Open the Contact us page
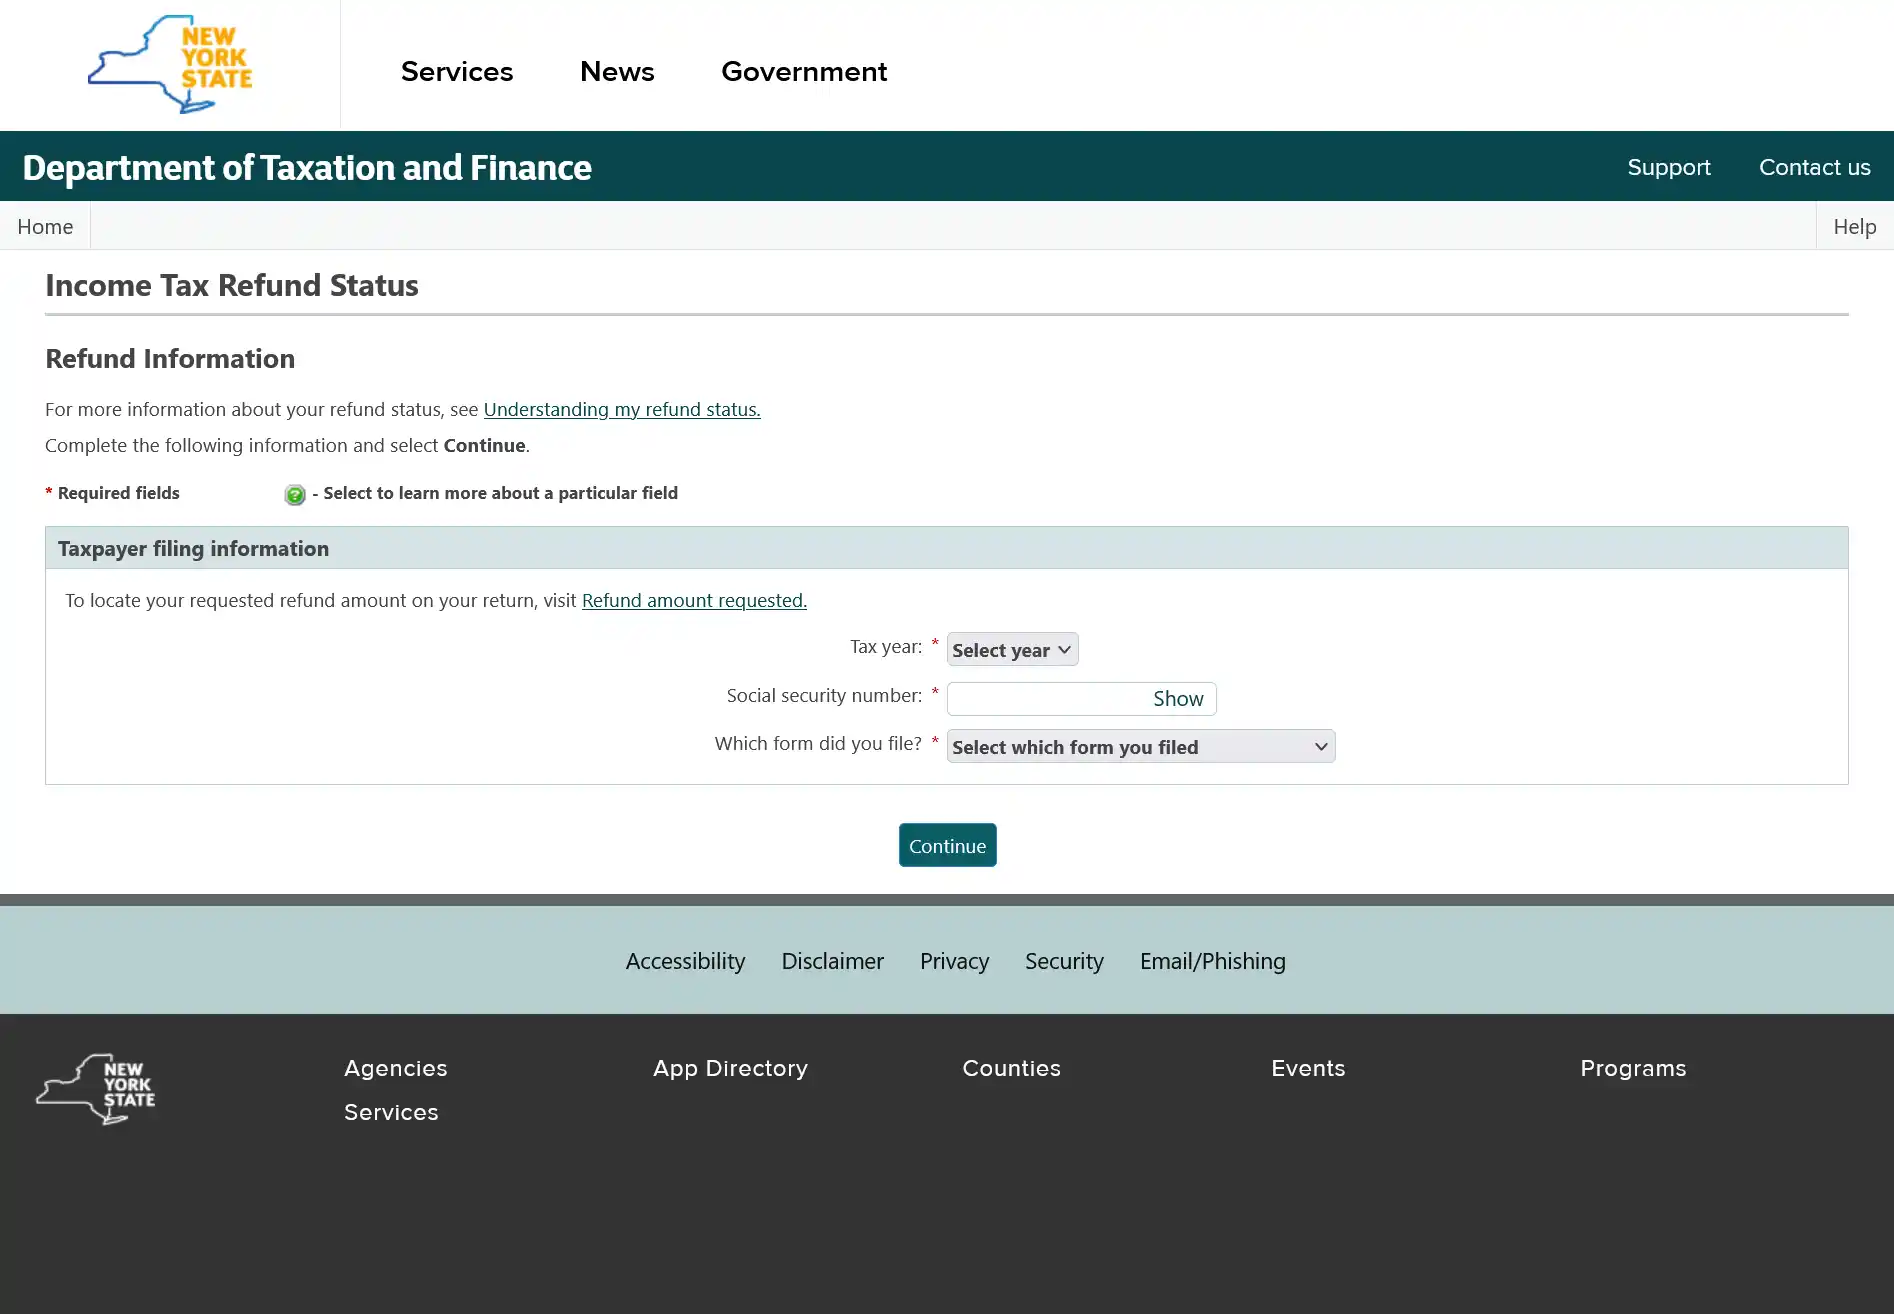1894x1314 pixels. [1813, 167]
